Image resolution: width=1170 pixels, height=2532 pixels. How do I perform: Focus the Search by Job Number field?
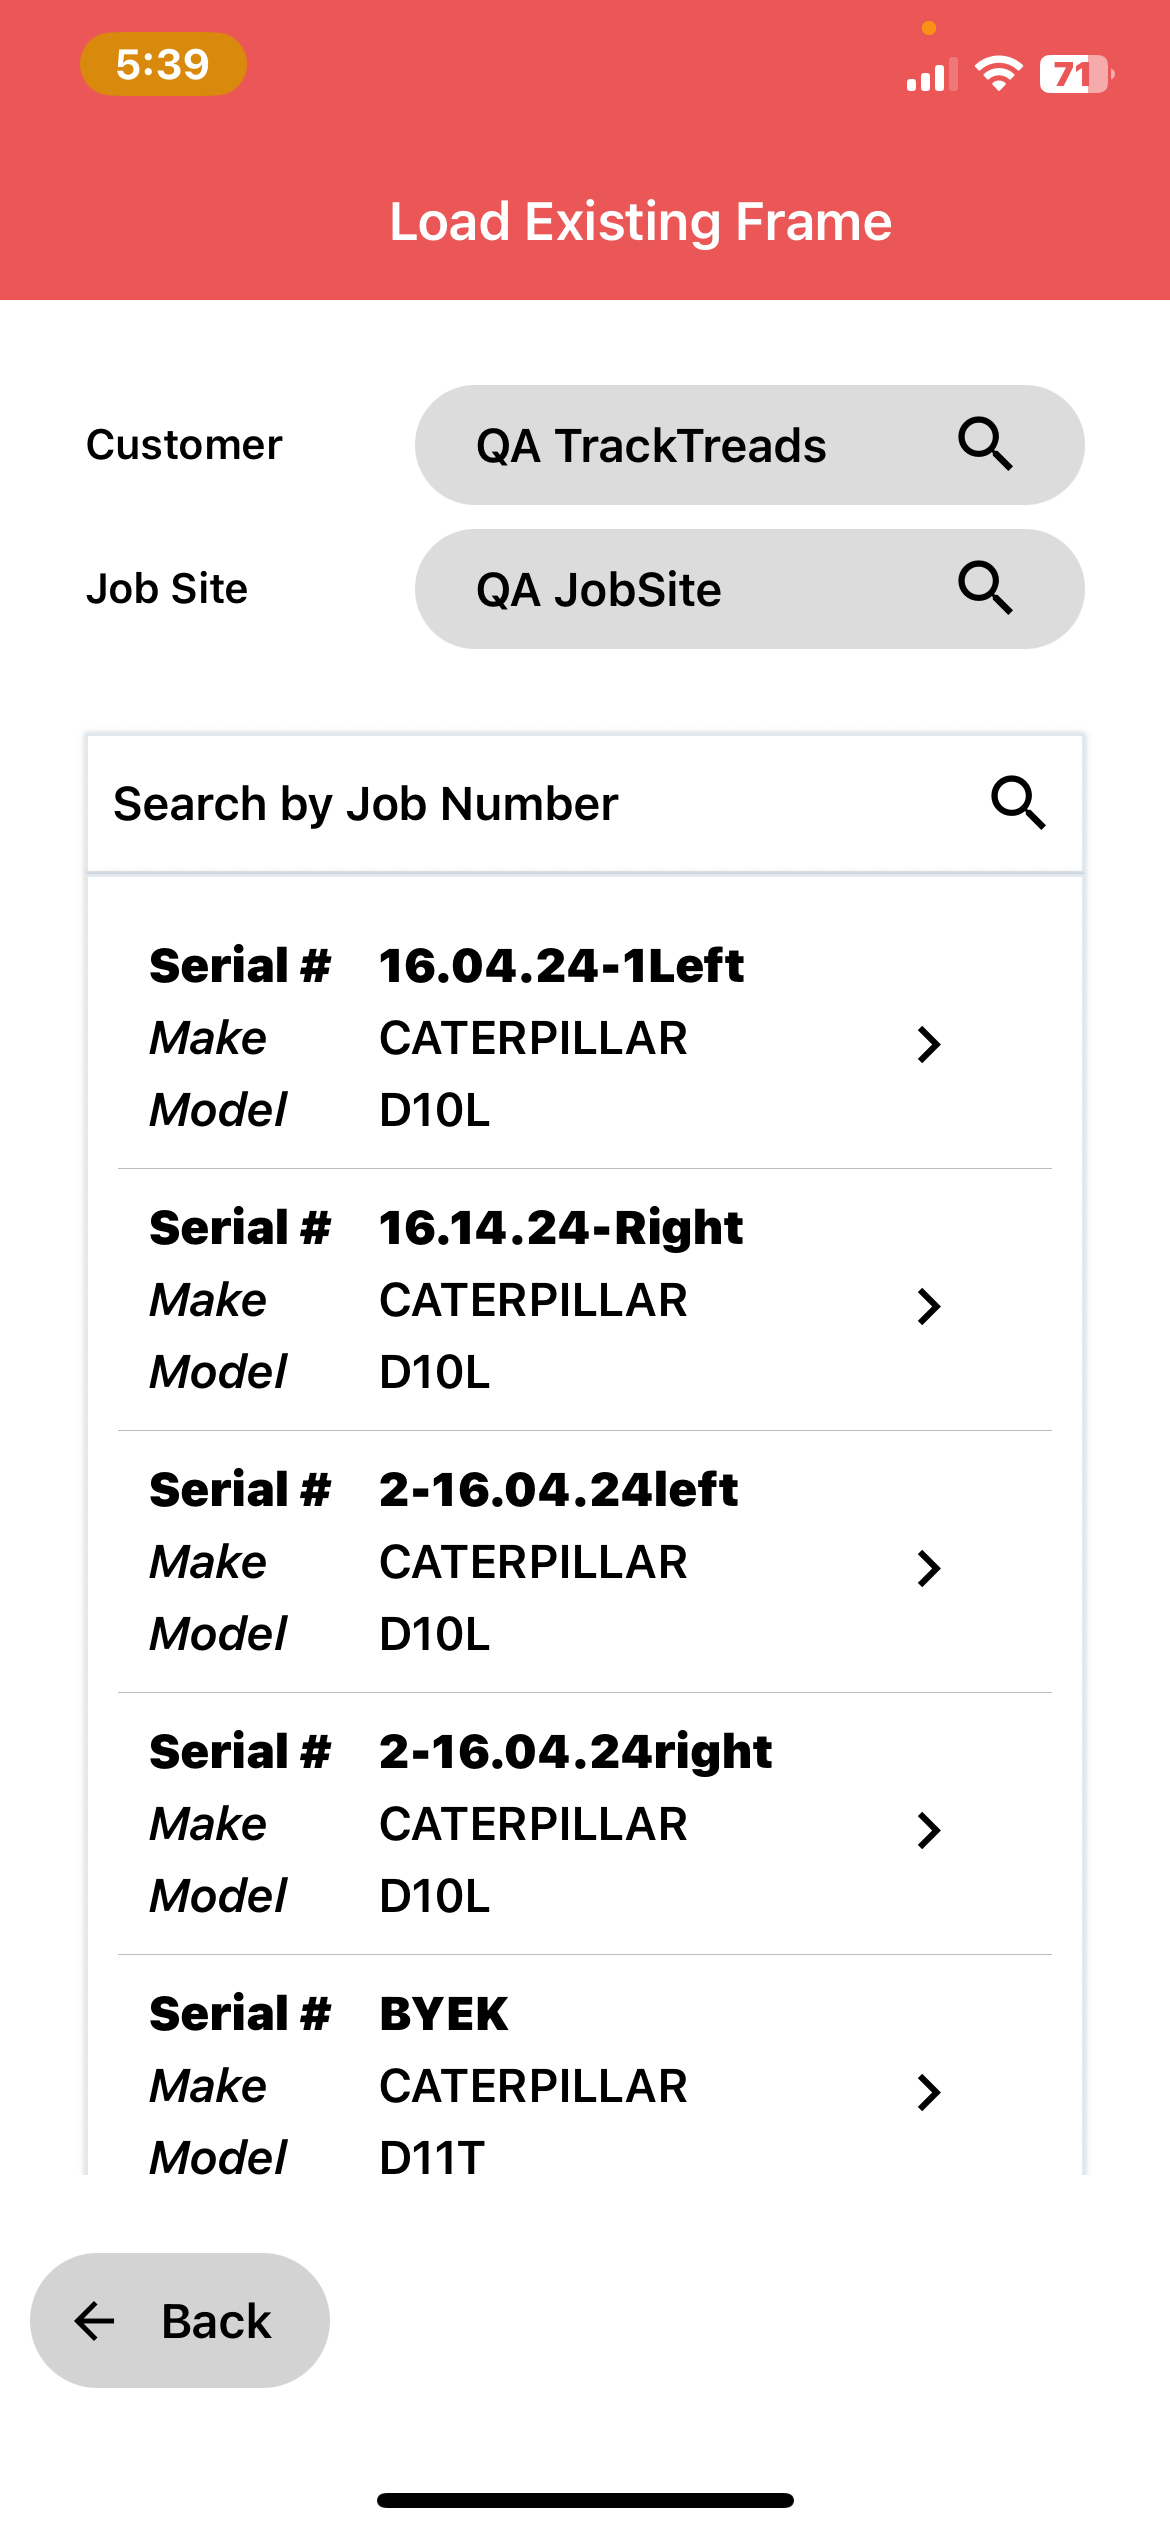point(585,804)
